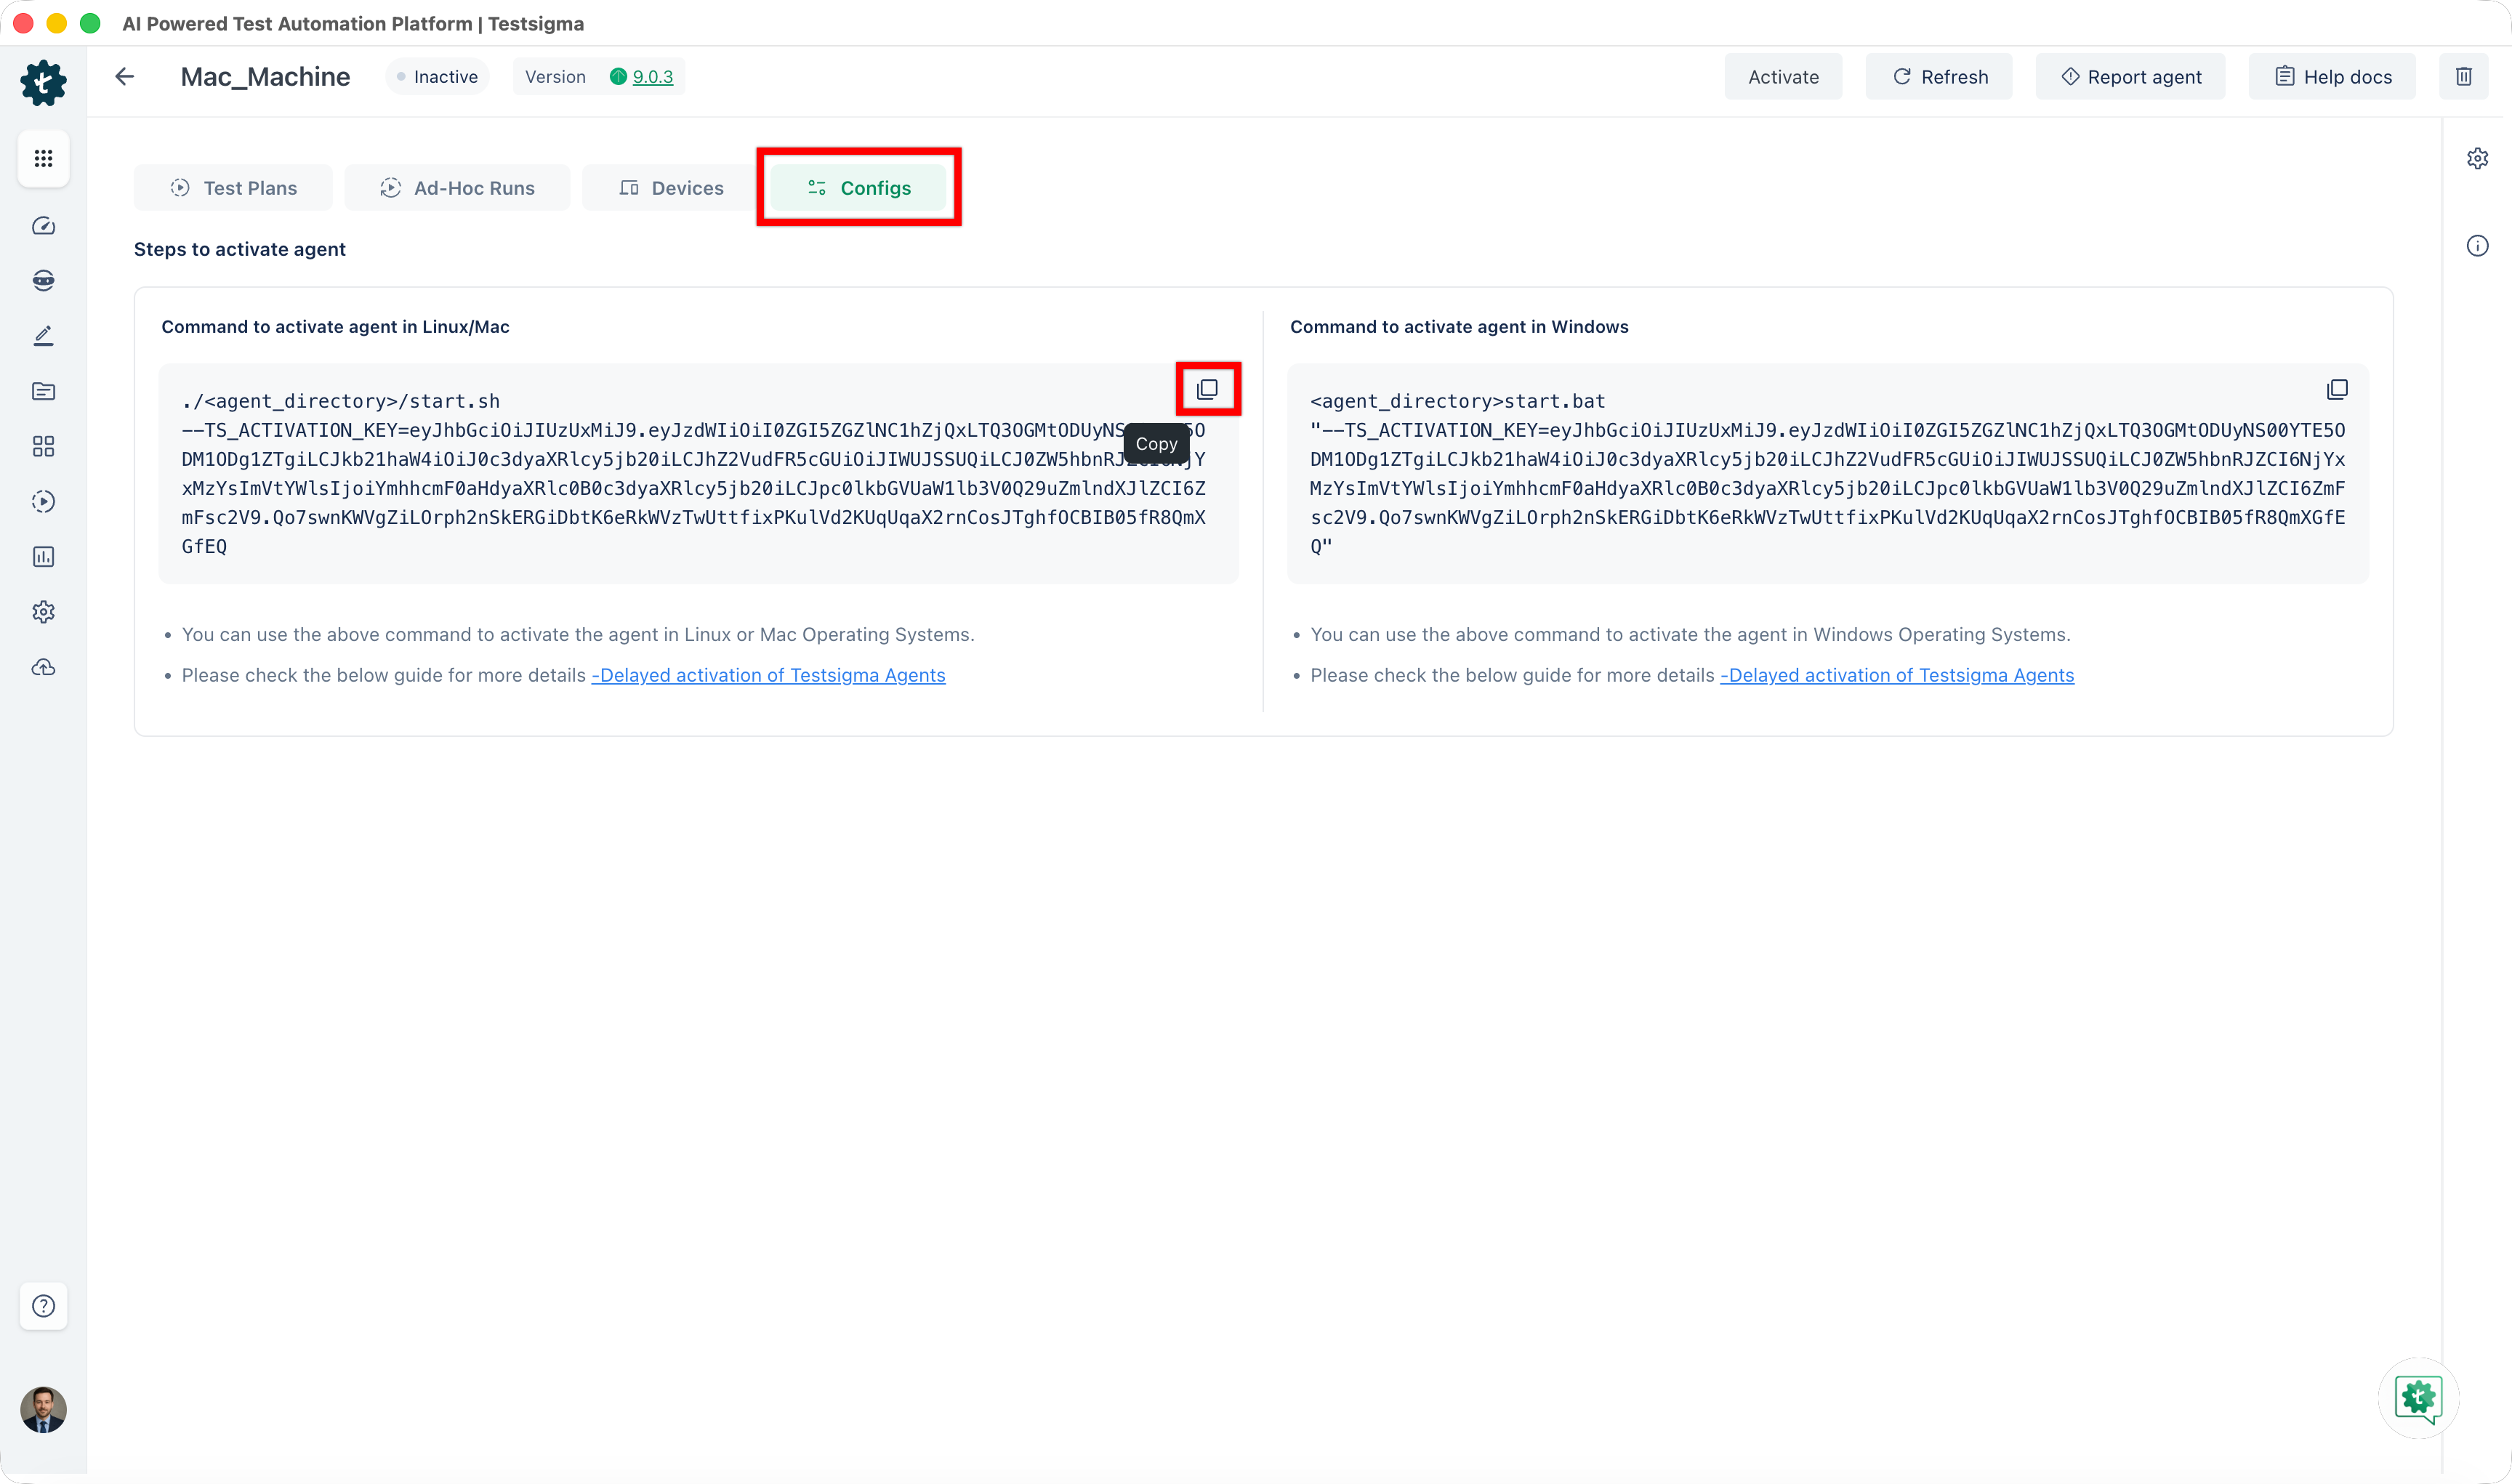Click the Version label

555,77
